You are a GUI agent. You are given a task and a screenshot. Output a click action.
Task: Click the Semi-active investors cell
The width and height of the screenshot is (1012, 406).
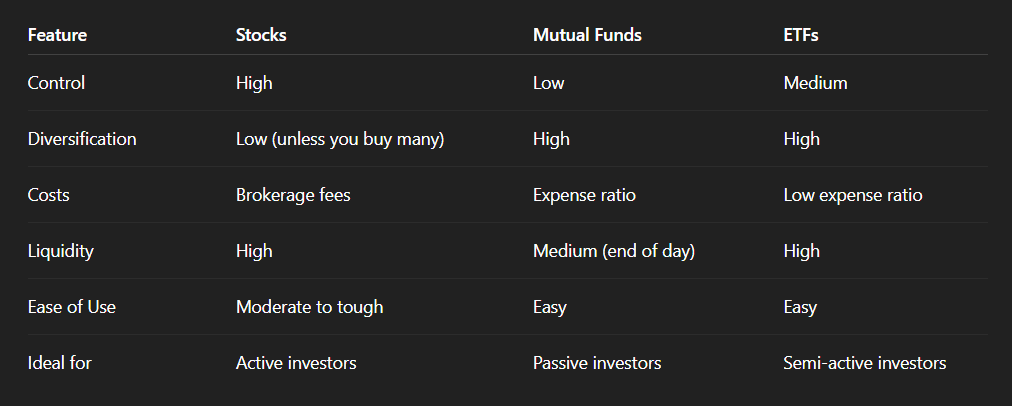tap(864, 363)
